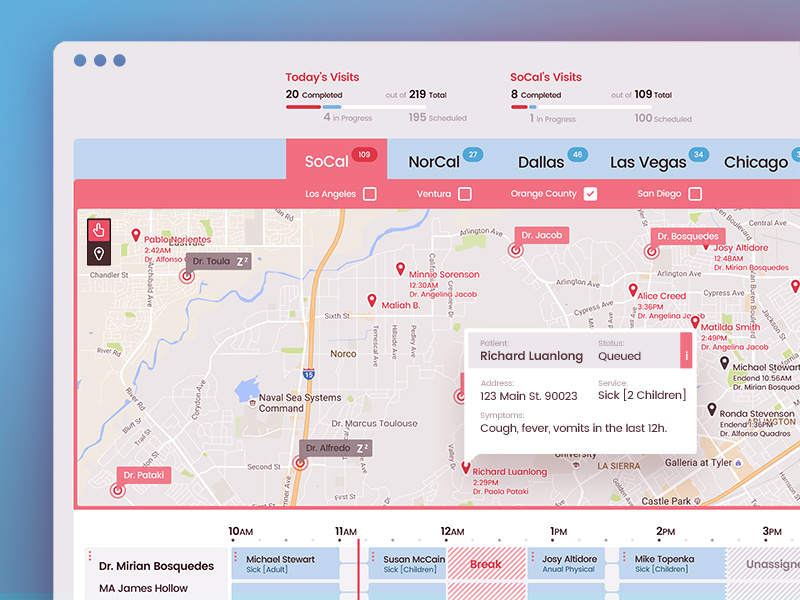Click the NorCal tab 27 badge
This screenshot has width=800, height=600.
click(x=473, y=155)
